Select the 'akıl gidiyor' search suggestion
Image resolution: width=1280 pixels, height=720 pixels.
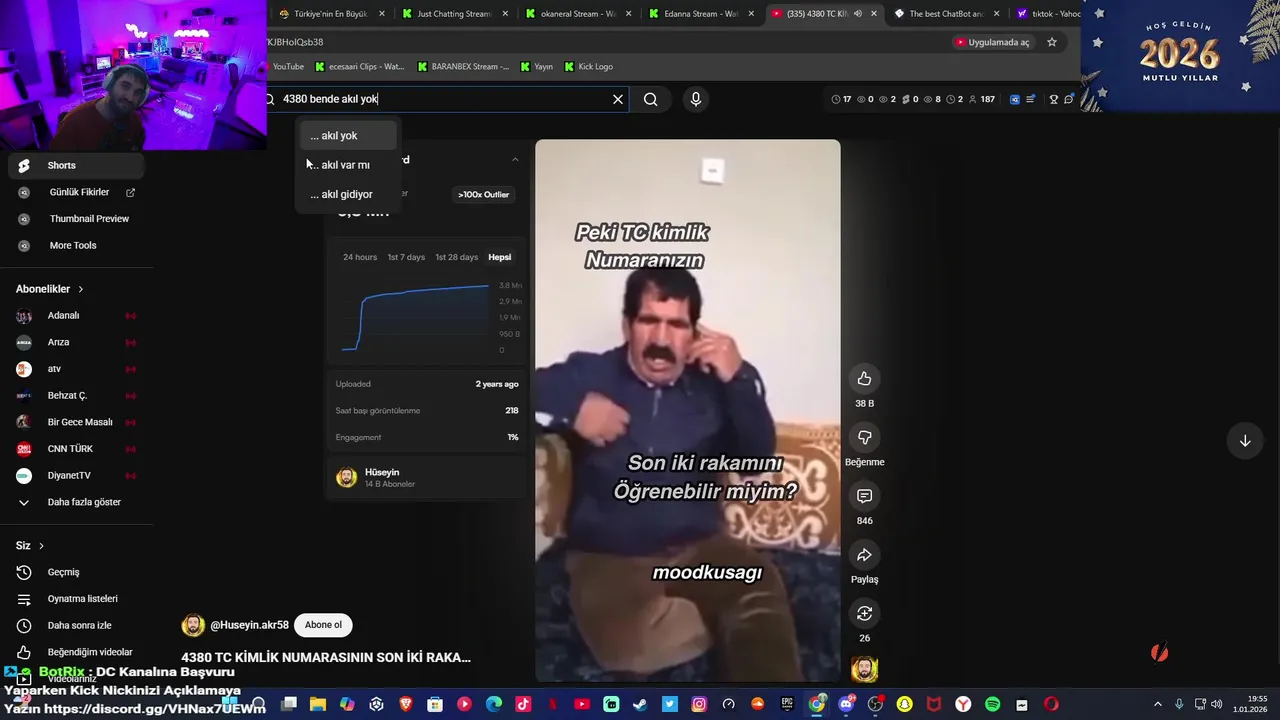coord(348,194)
